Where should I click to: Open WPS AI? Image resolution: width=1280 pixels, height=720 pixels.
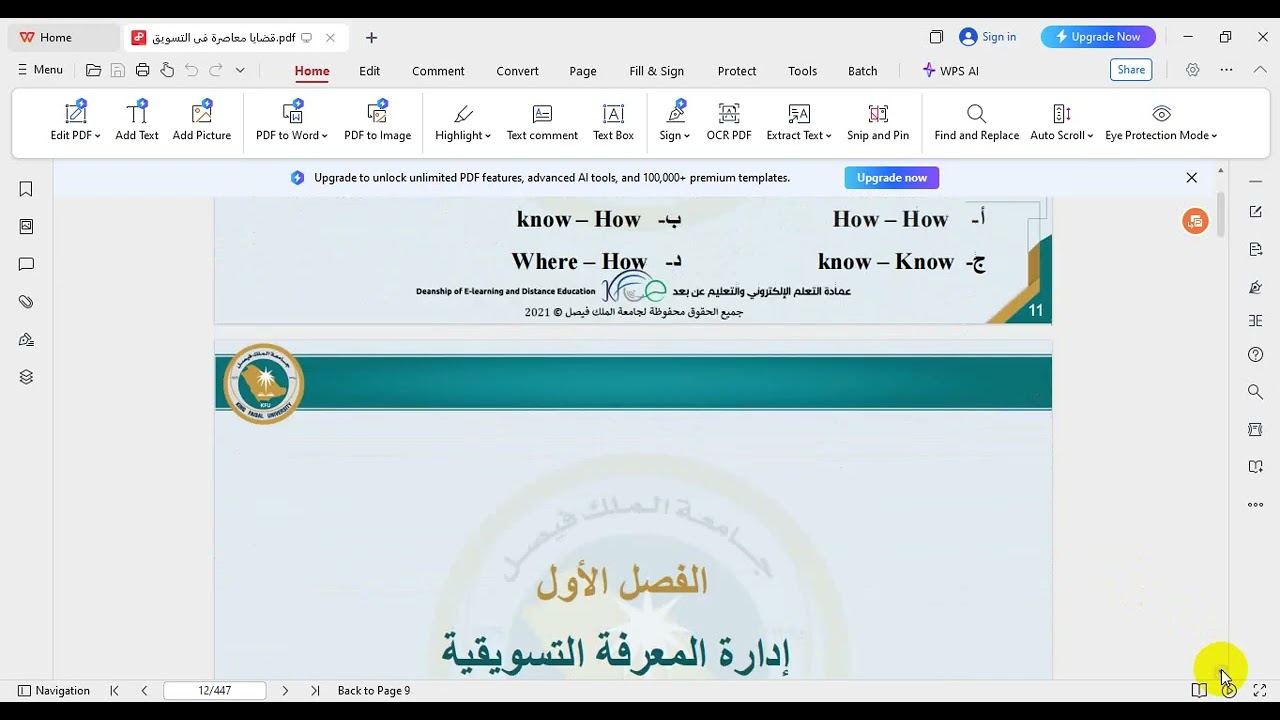coord(951,71)
